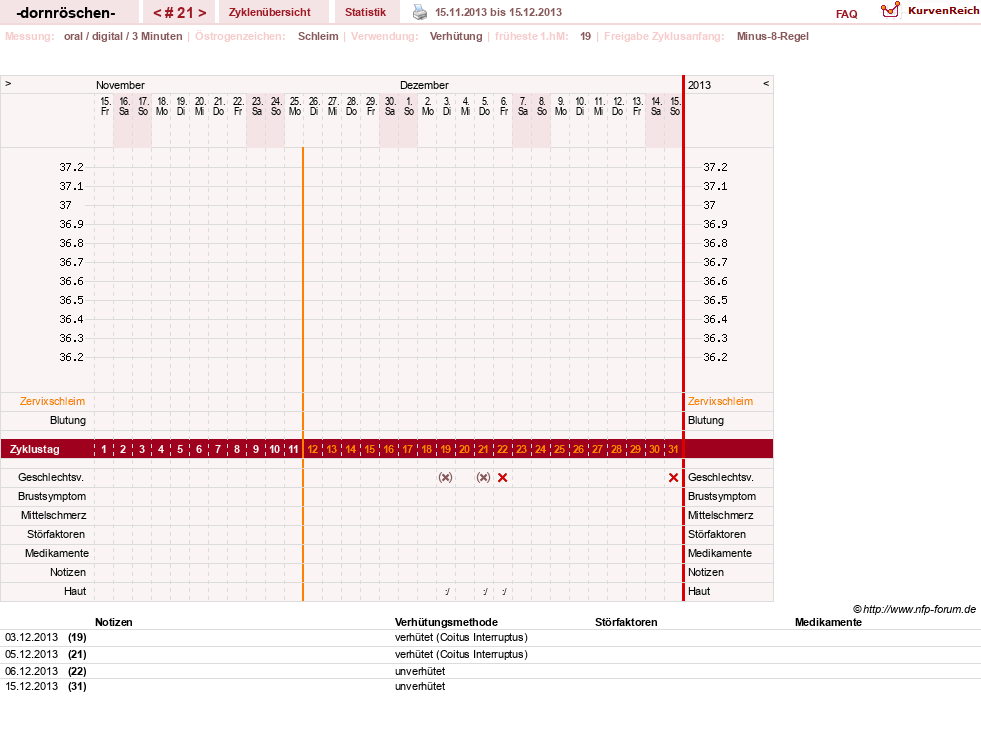Click the November month label

coord(120,84)
